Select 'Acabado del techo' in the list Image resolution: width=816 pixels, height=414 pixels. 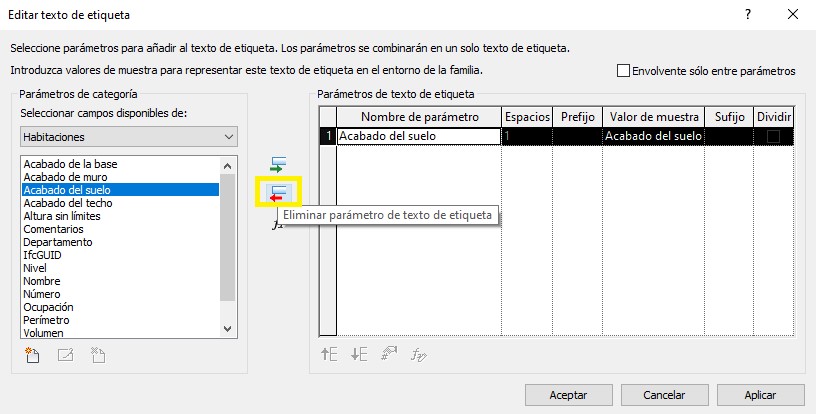tap(67, 203)
